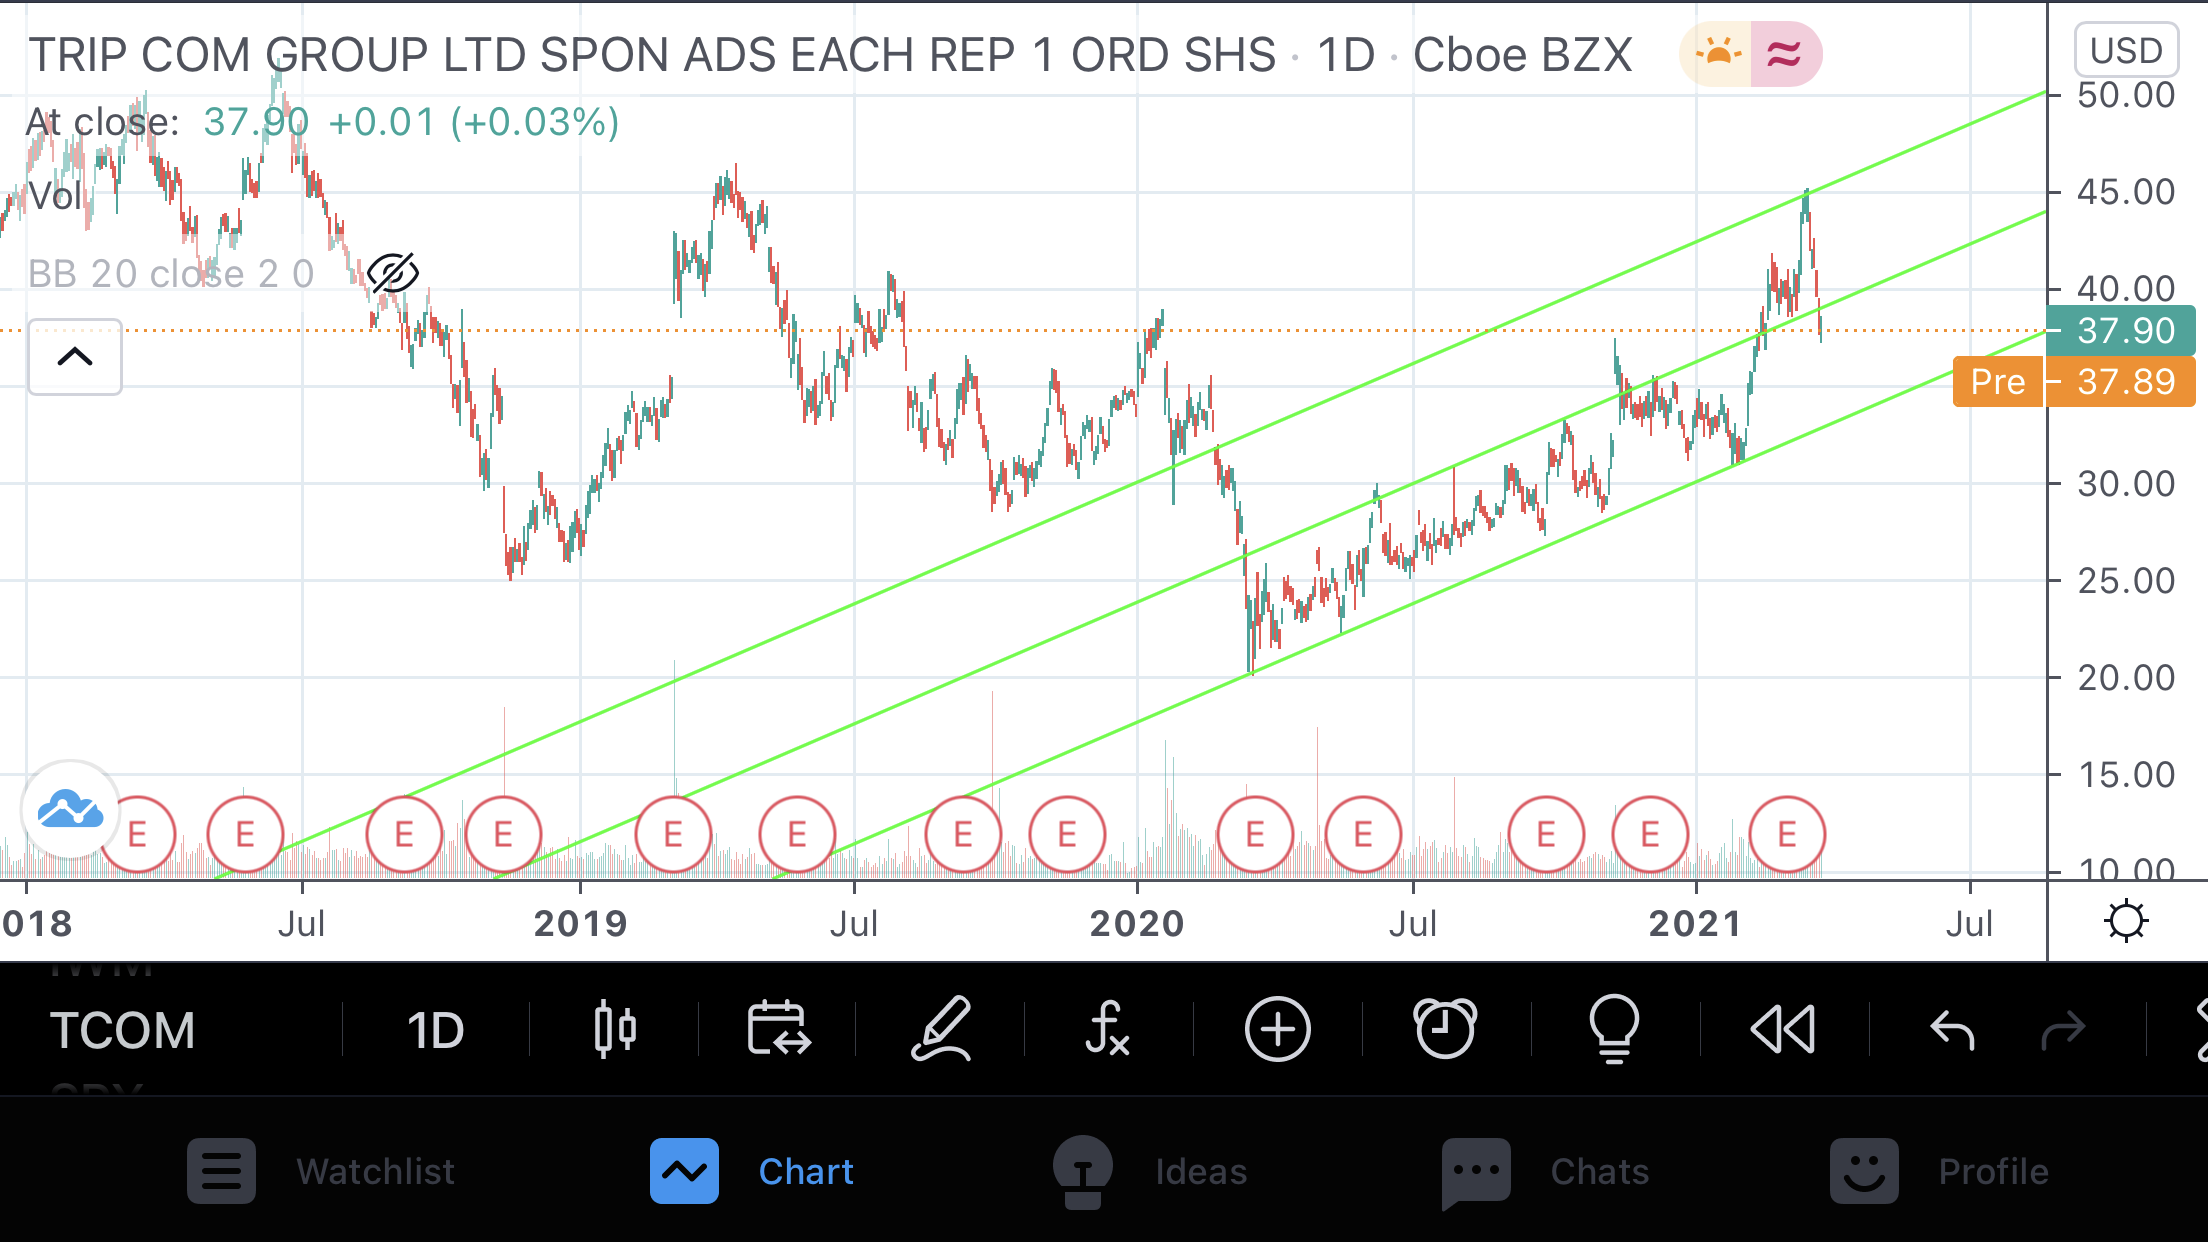Screen dimensions: 2208x1242
Task: Tap the 2020 time axis label
Action: pos(1137,923)
